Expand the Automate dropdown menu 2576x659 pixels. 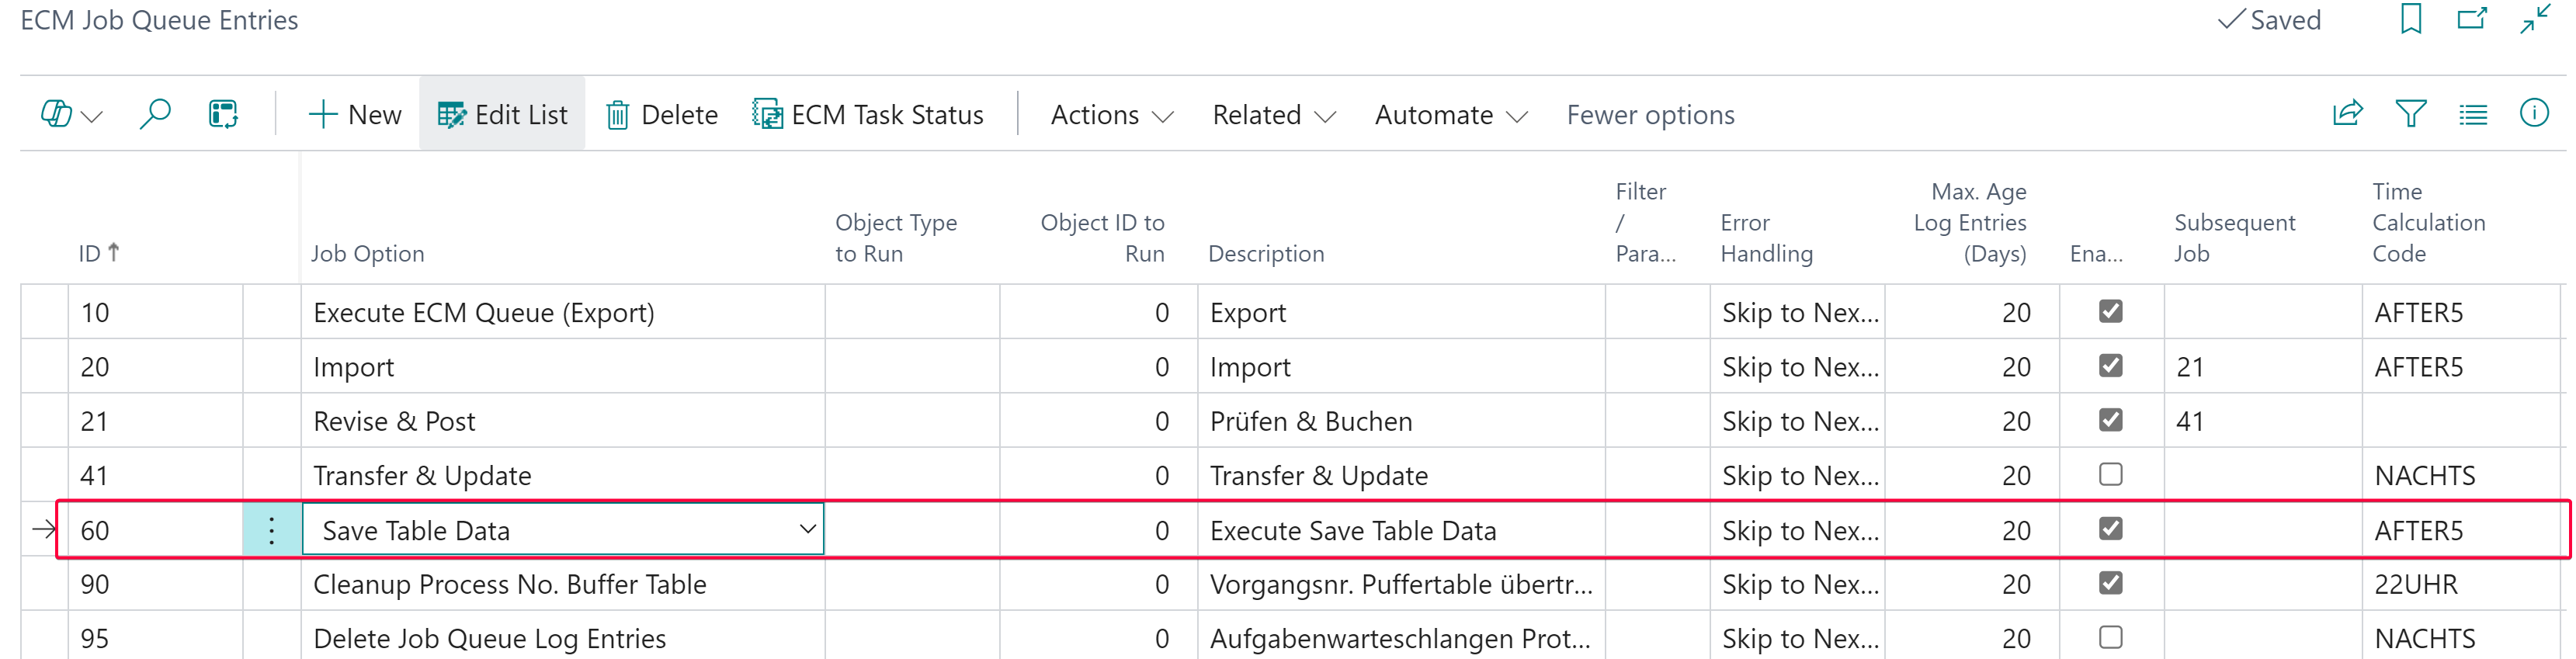tap(1450, 115)
